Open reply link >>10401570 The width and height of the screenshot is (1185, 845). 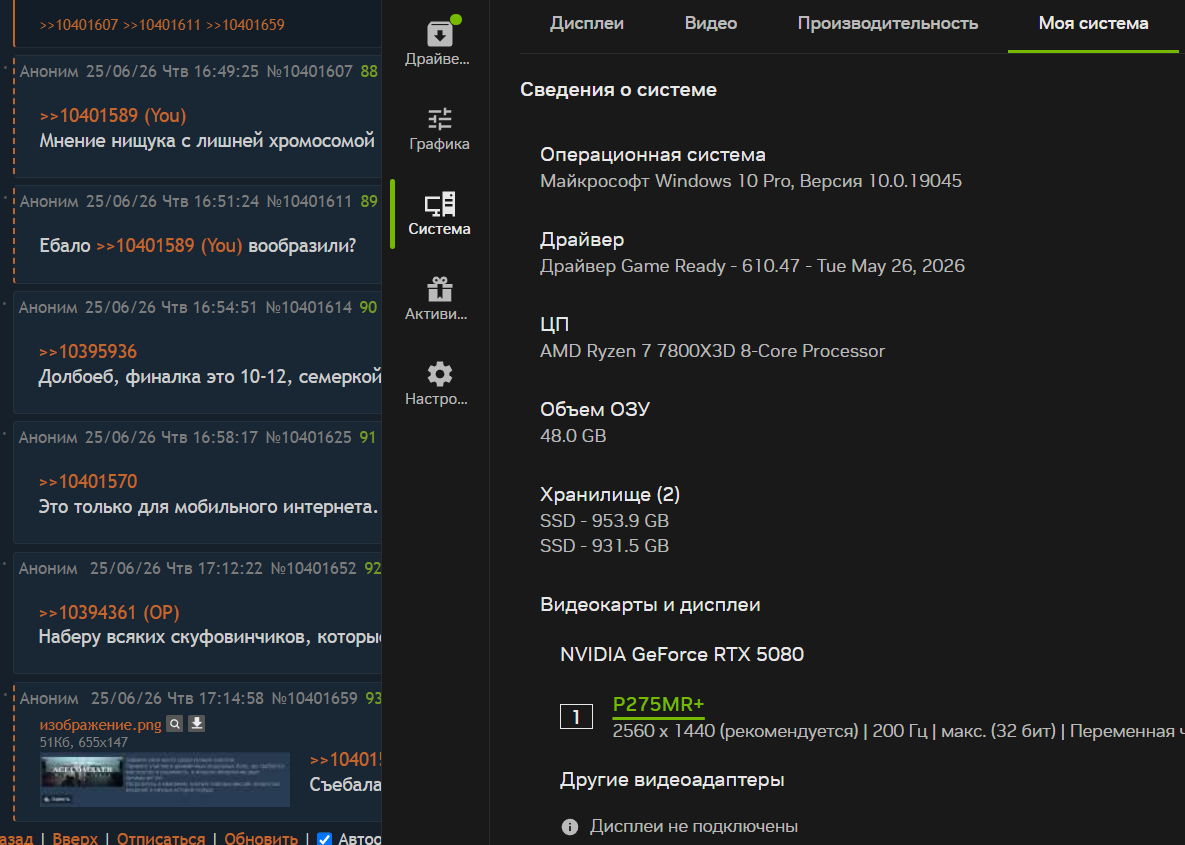(88, 481)
